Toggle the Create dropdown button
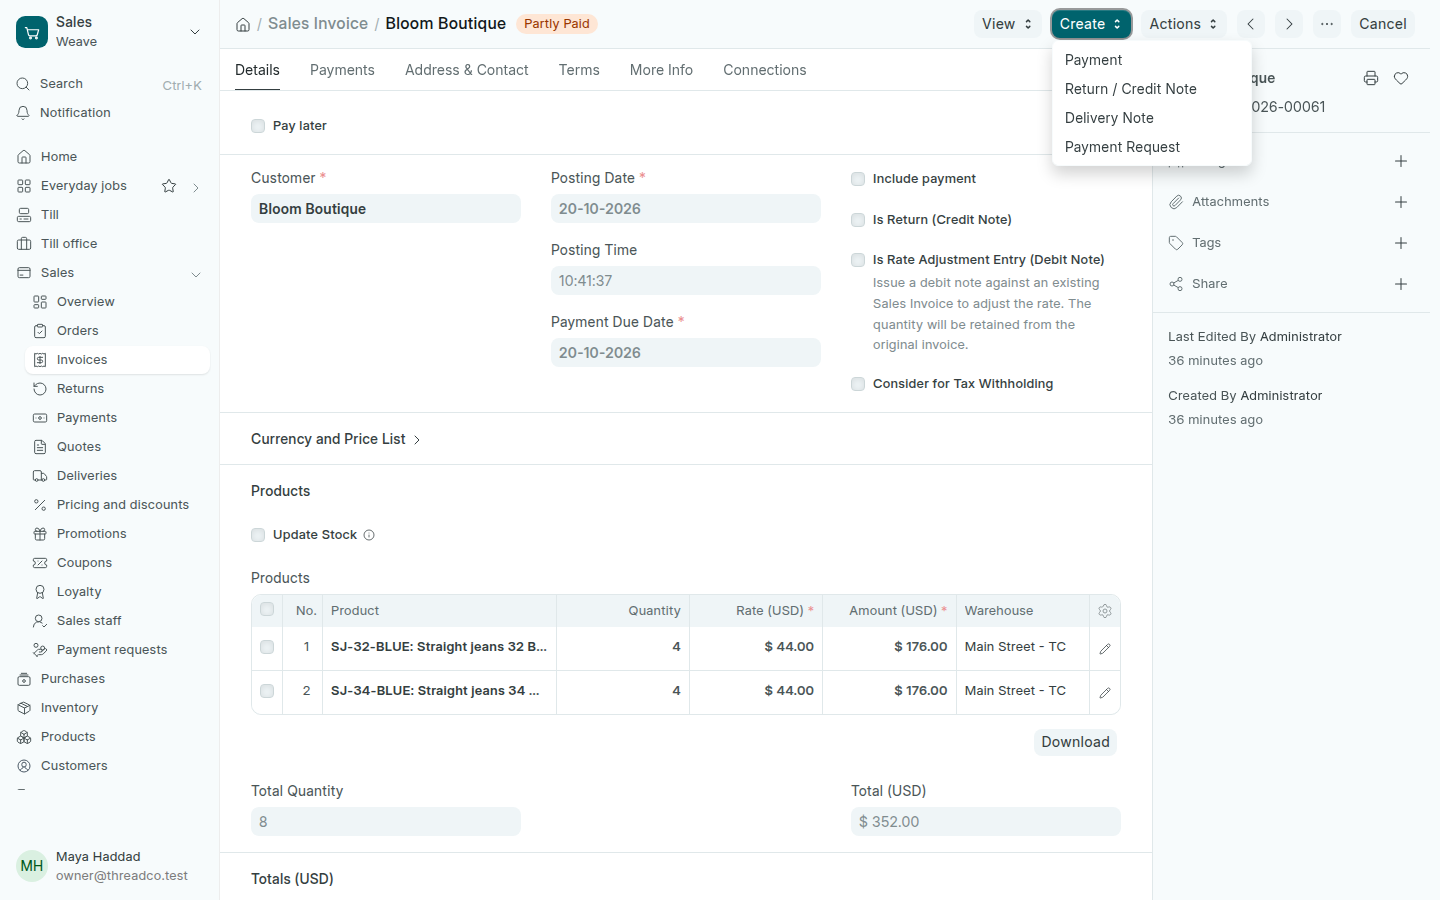The image size is (1440, 900). pos(1091,24)
